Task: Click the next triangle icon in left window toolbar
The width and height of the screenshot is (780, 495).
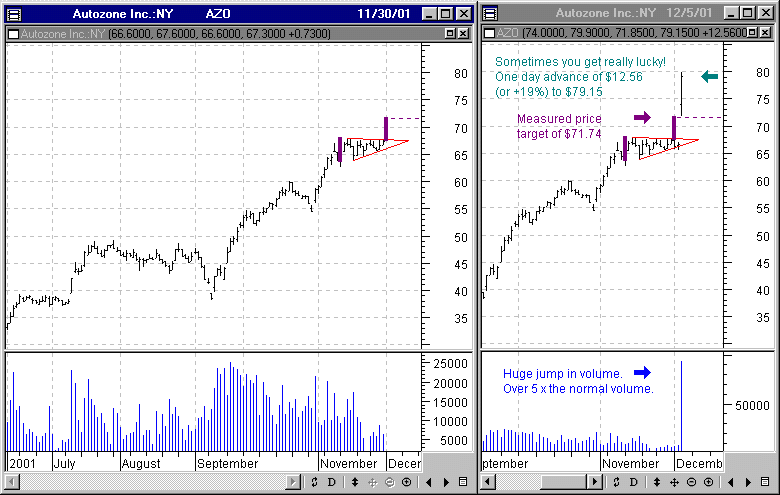Action: (446, 482)
